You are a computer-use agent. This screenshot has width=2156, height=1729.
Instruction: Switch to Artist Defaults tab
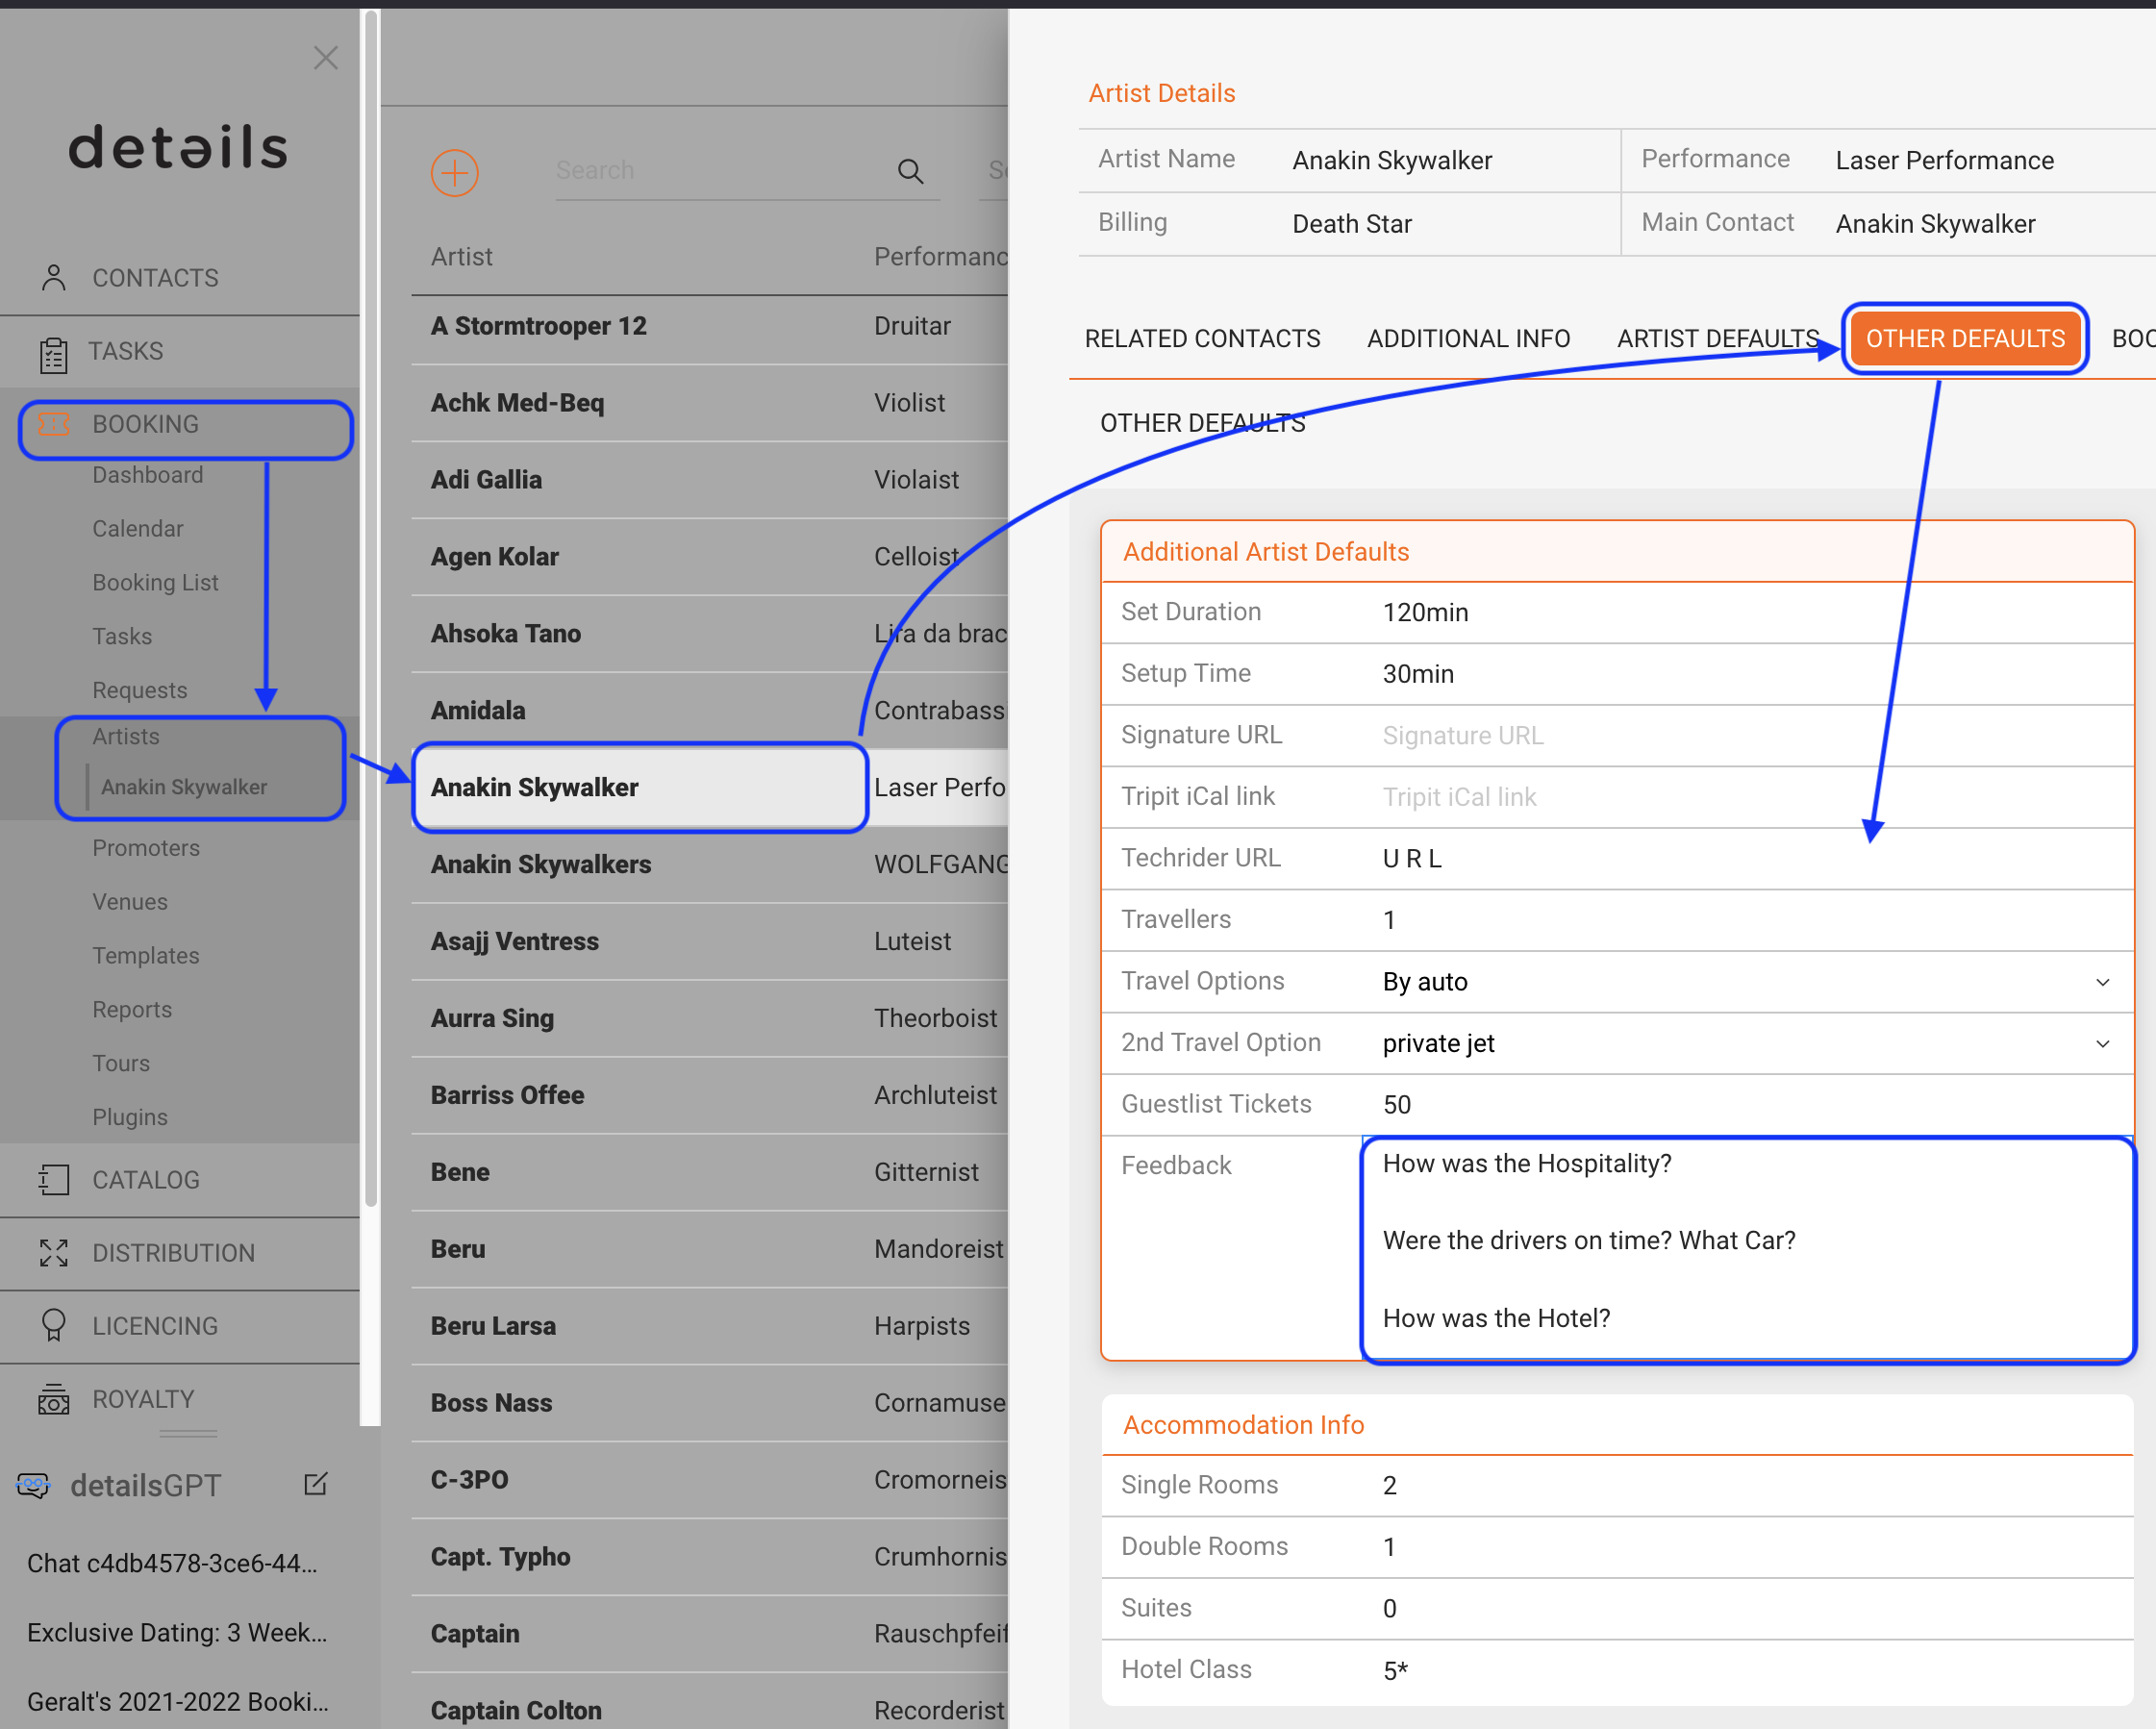coord(1718,339)
